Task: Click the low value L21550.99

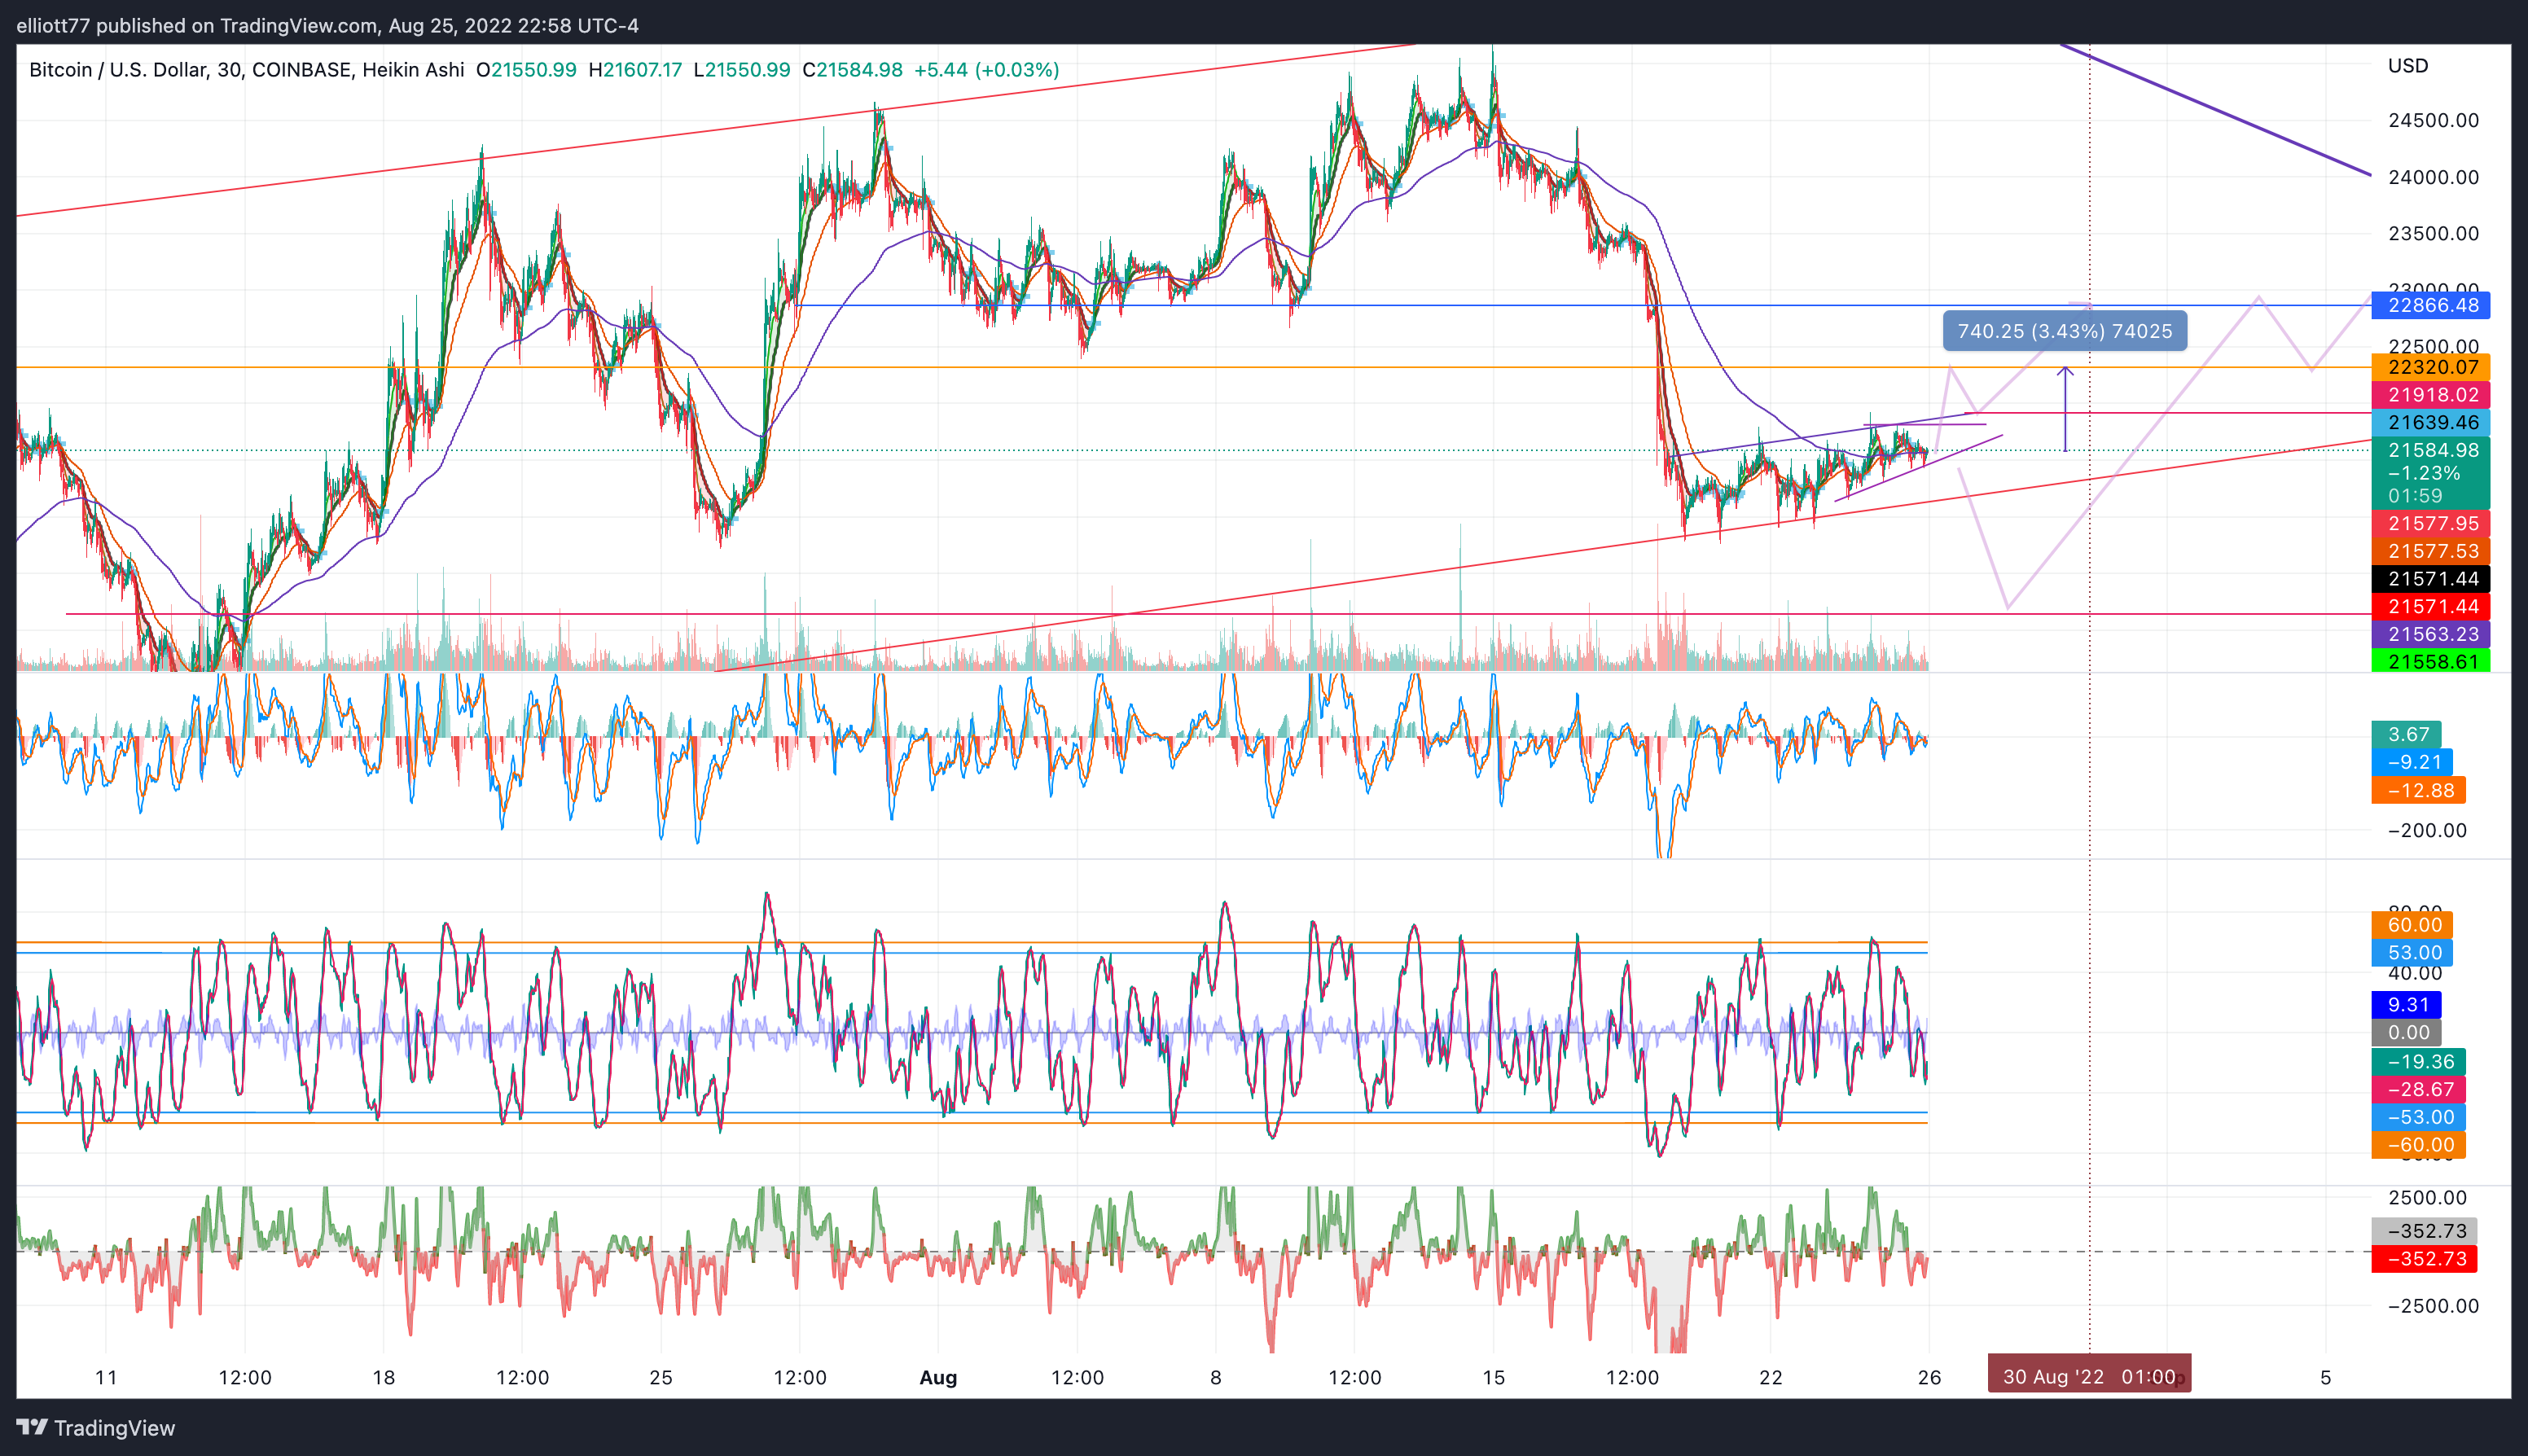Action: point(741,70)
